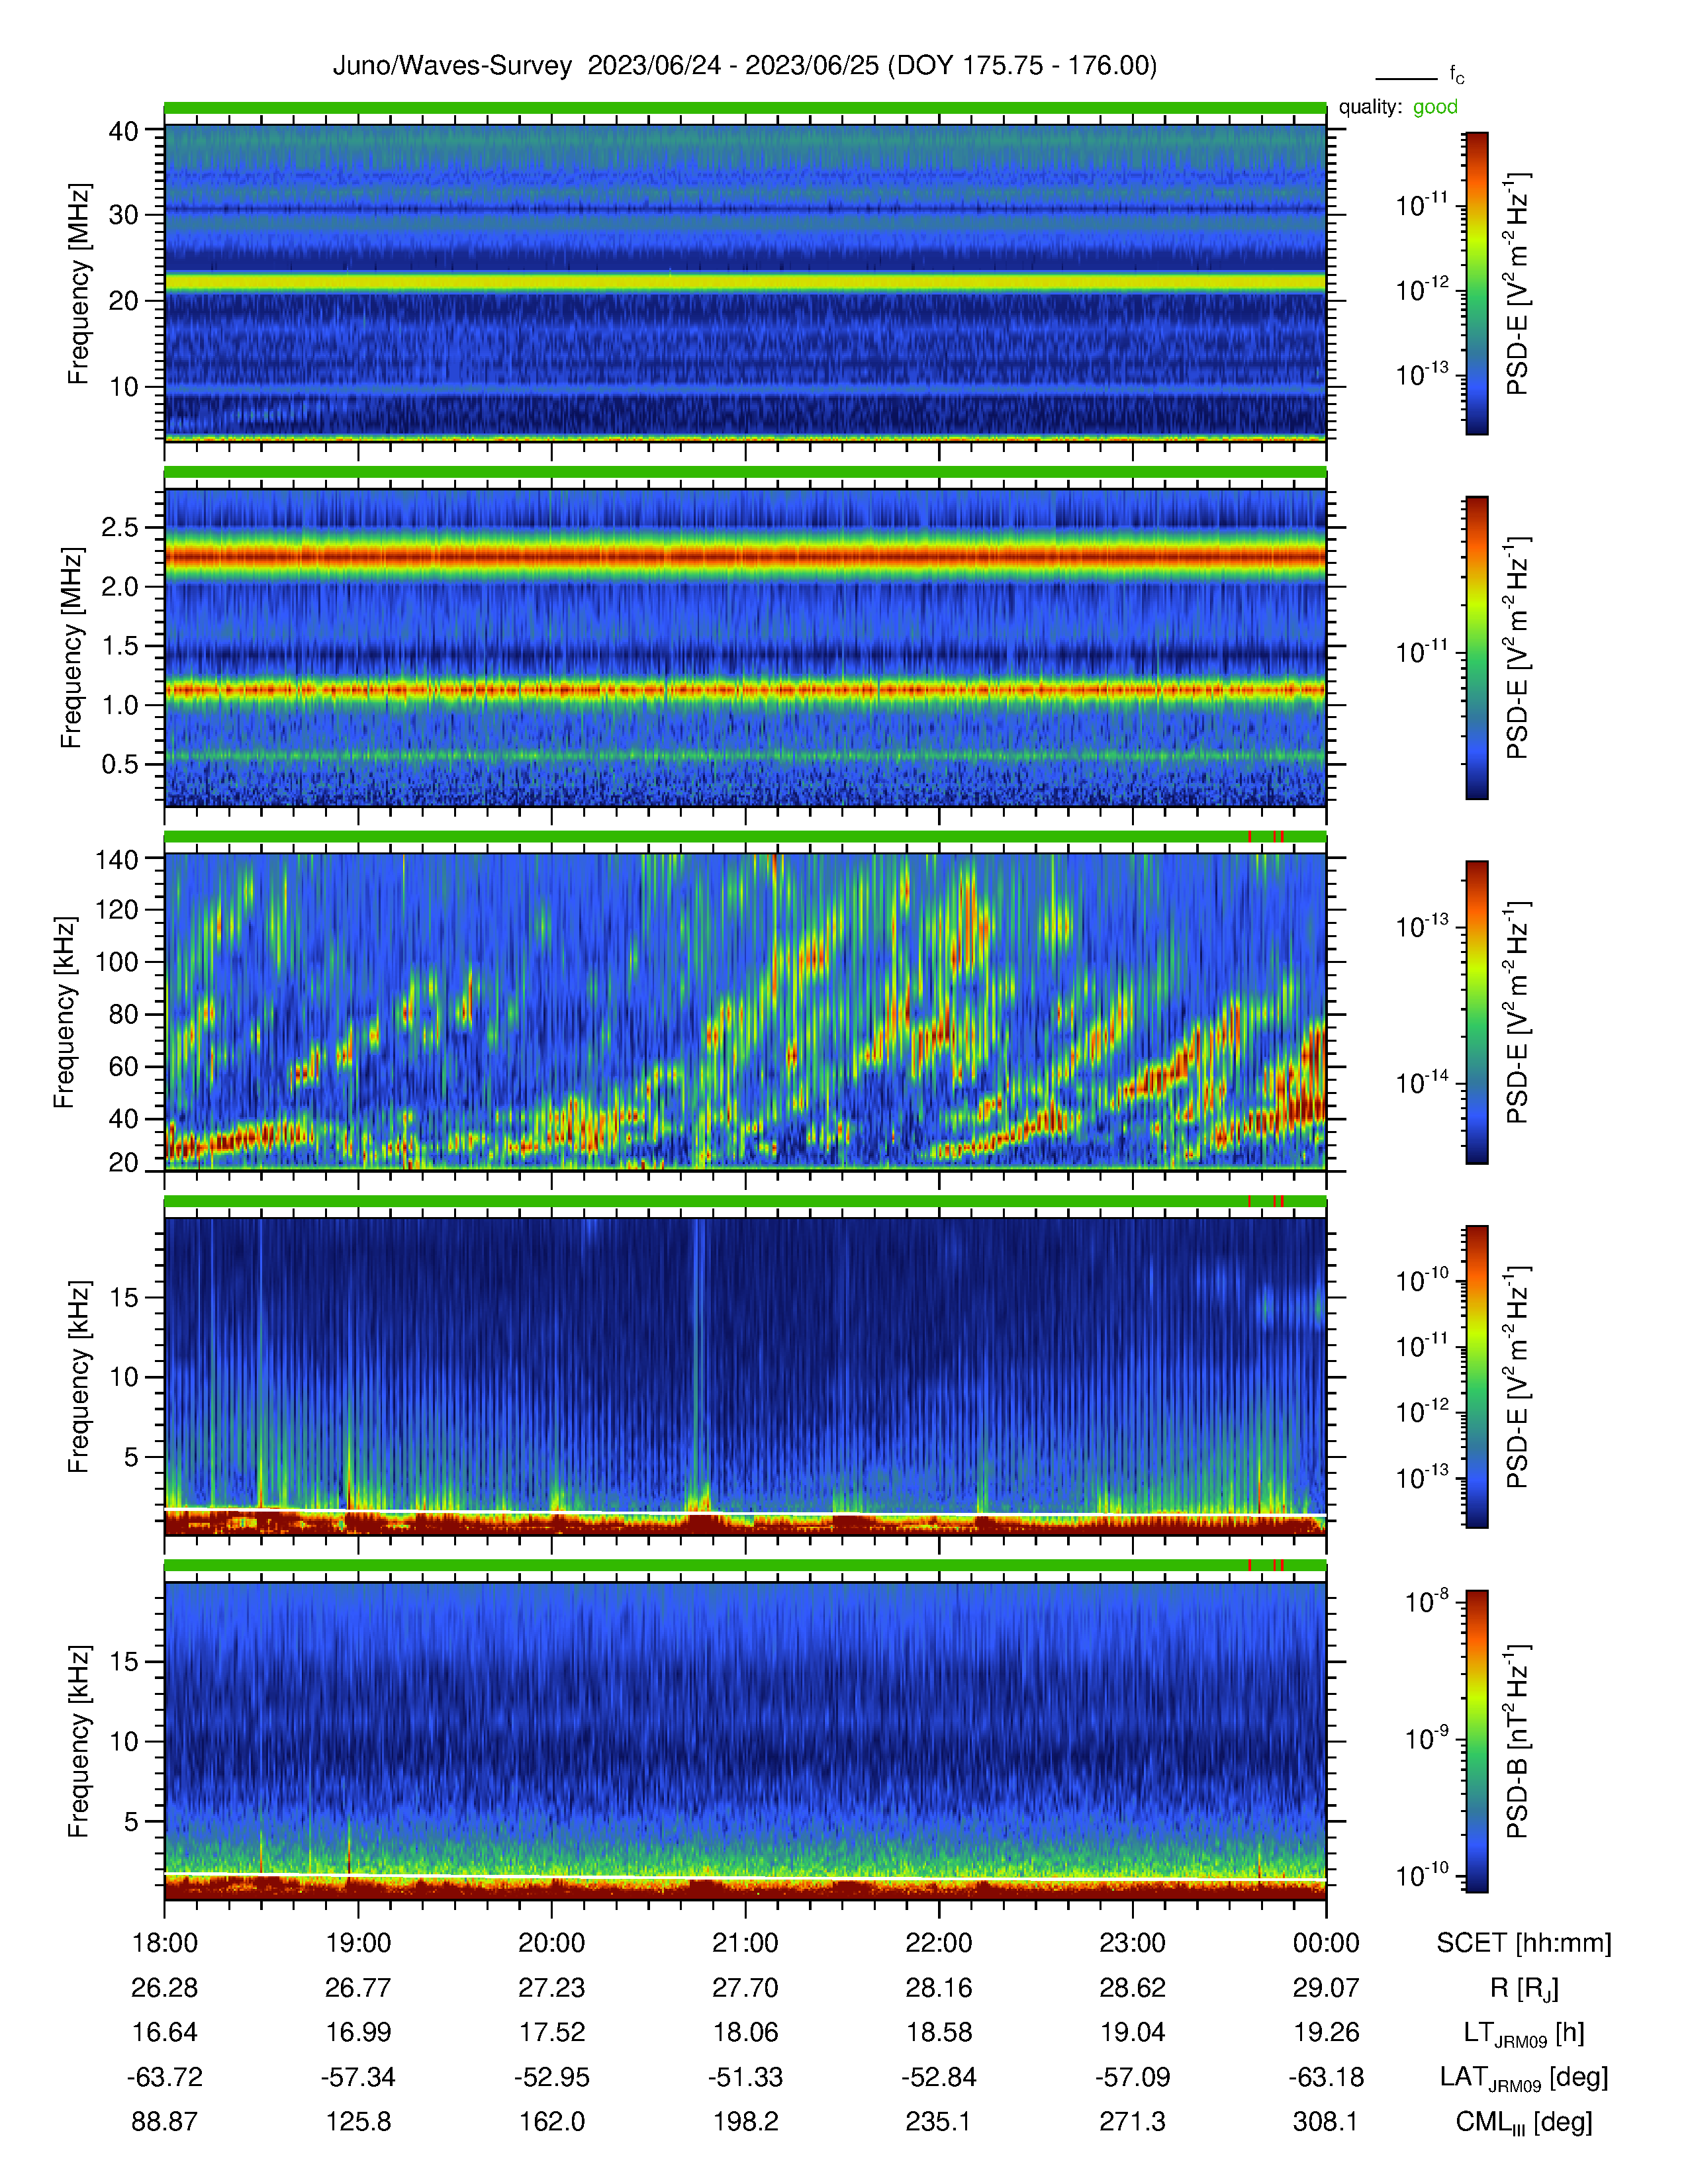Click the 1.1 MHz orange emission line
Screen dimensions: 1688x2184
tap(745, 689)
